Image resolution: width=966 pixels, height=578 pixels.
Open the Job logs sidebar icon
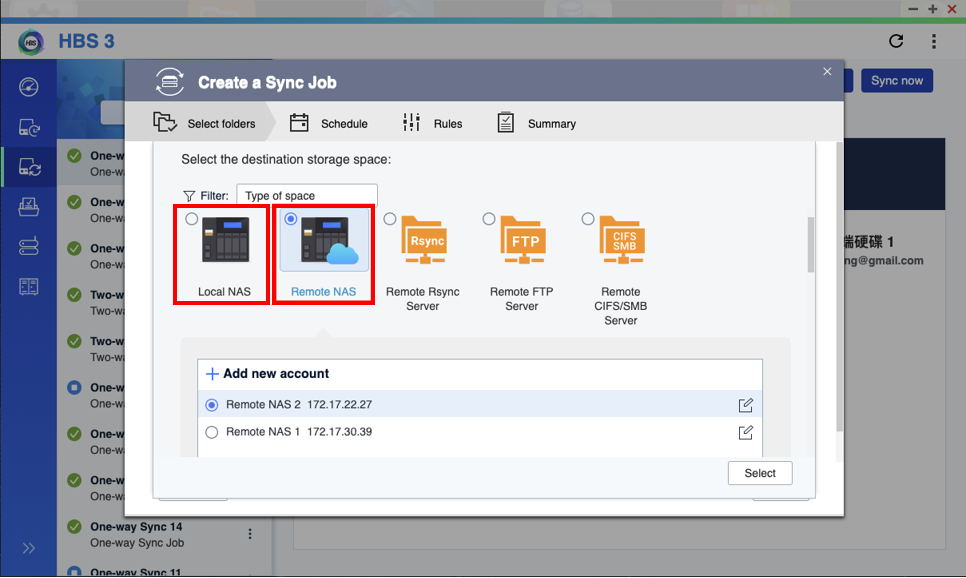[28, 287]
